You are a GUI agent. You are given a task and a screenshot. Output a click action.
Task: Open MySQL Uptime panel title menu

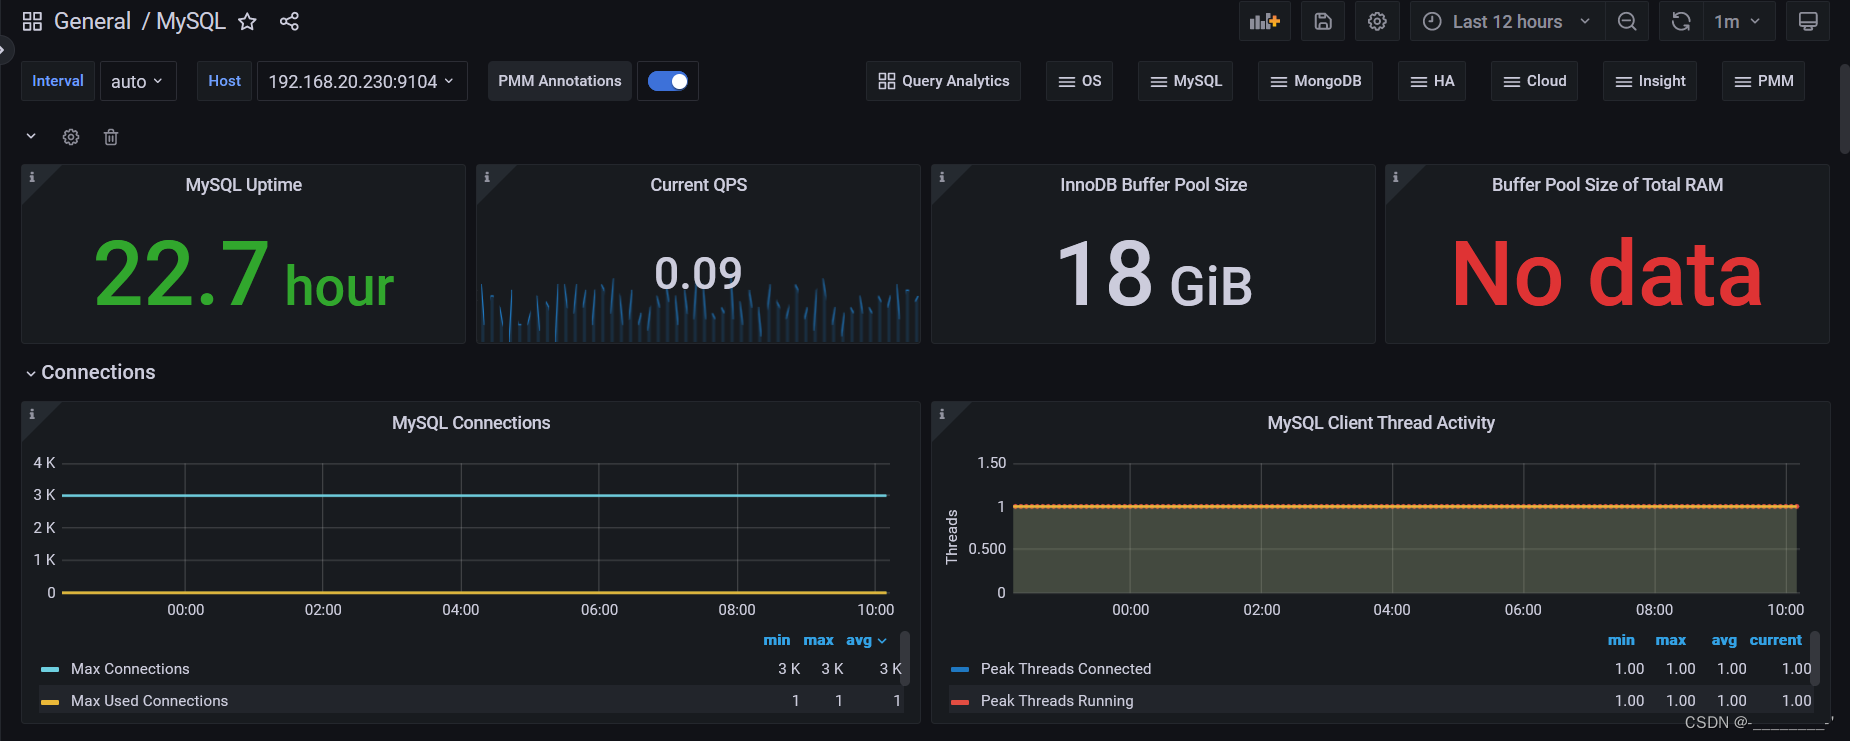point(244,185)
